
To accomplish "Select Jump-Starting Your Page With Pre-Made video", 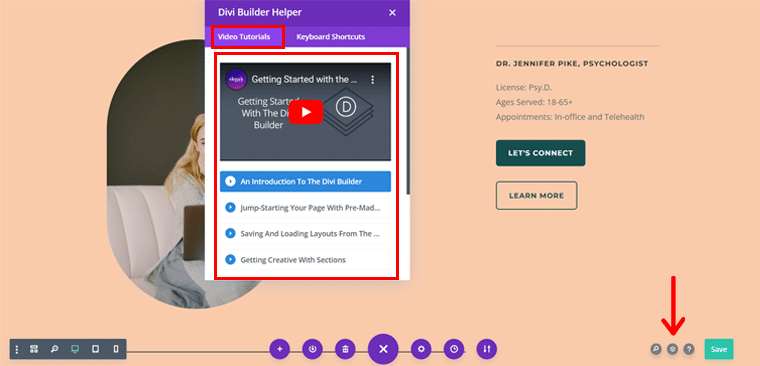I will click(x=305, y=208).
